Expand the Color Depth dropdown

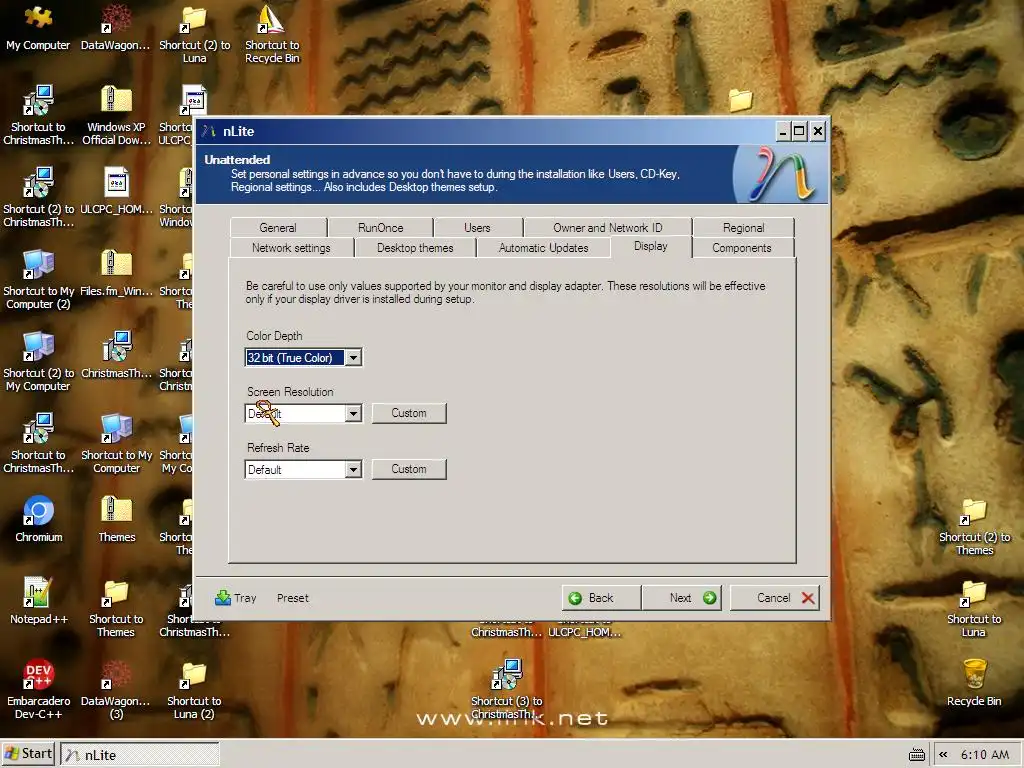click(353, 357)
